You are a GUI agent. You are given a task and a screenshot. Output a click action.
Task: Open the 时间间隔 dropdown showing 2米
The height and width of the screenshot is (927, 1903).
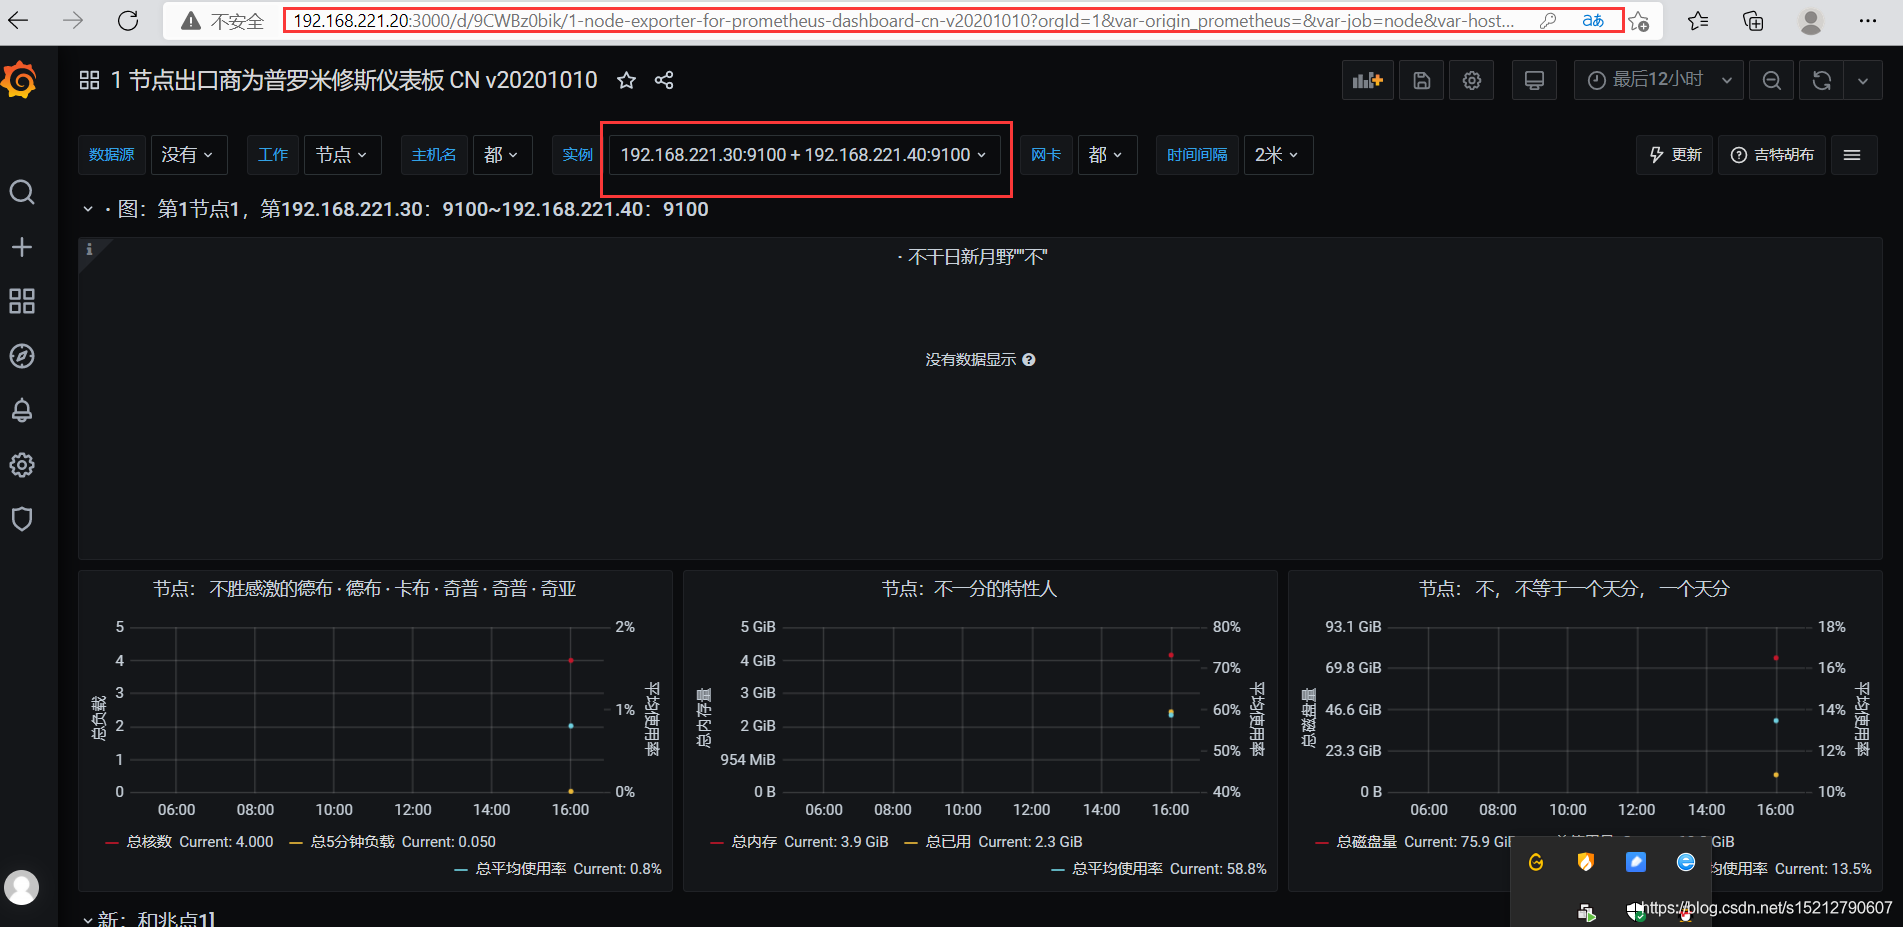point(1277,155)
